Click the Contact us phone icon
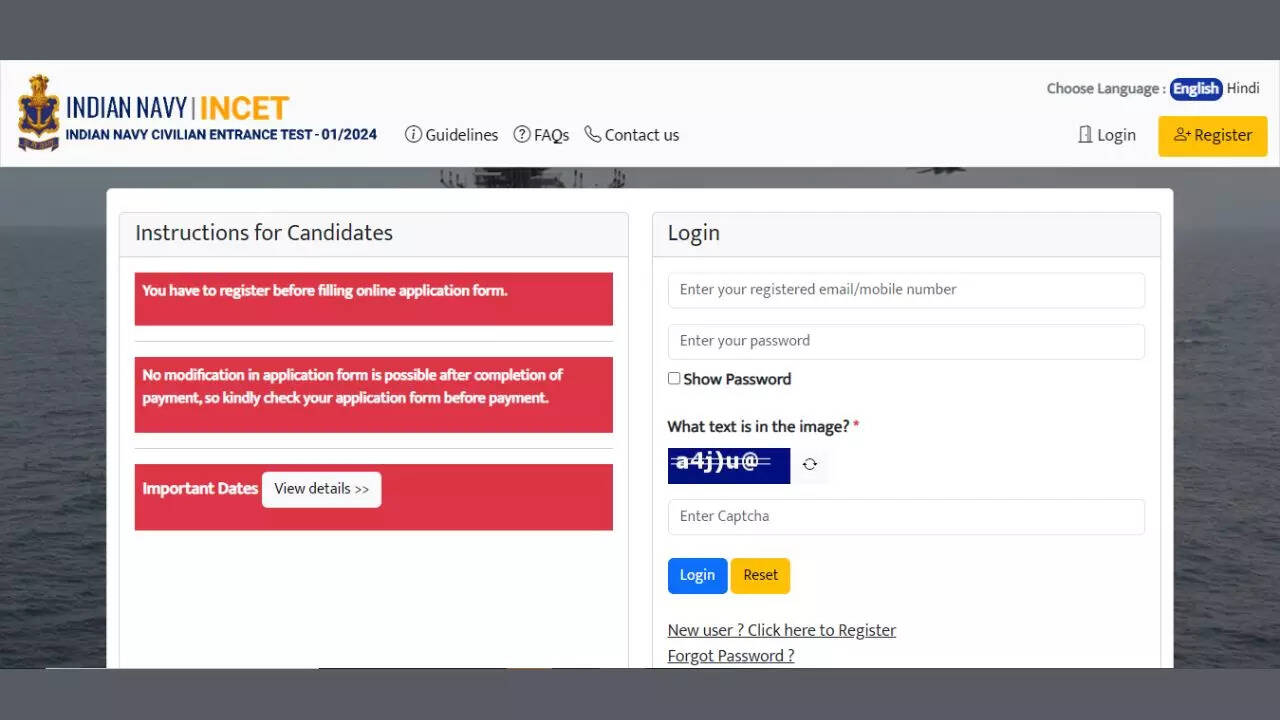The width and height of the screenshot is (1280, 720). pyautogui.click(x=593, y=134)
